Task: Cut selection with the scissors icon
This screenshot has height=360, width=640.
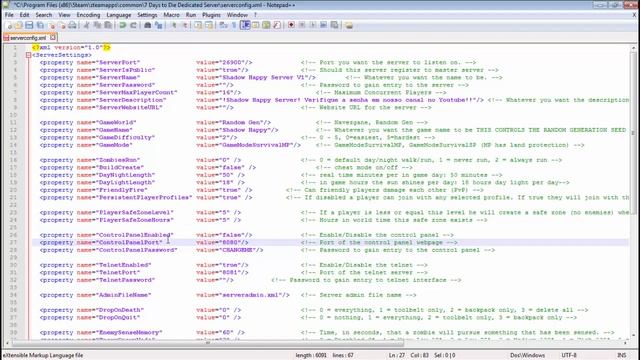Action: pyautogui.click(x=87, y=25)
